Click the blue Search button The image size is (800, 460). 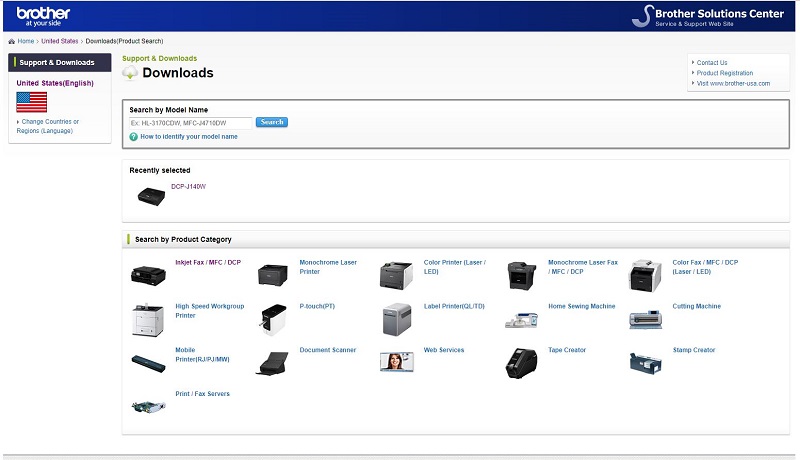point(272,122)
